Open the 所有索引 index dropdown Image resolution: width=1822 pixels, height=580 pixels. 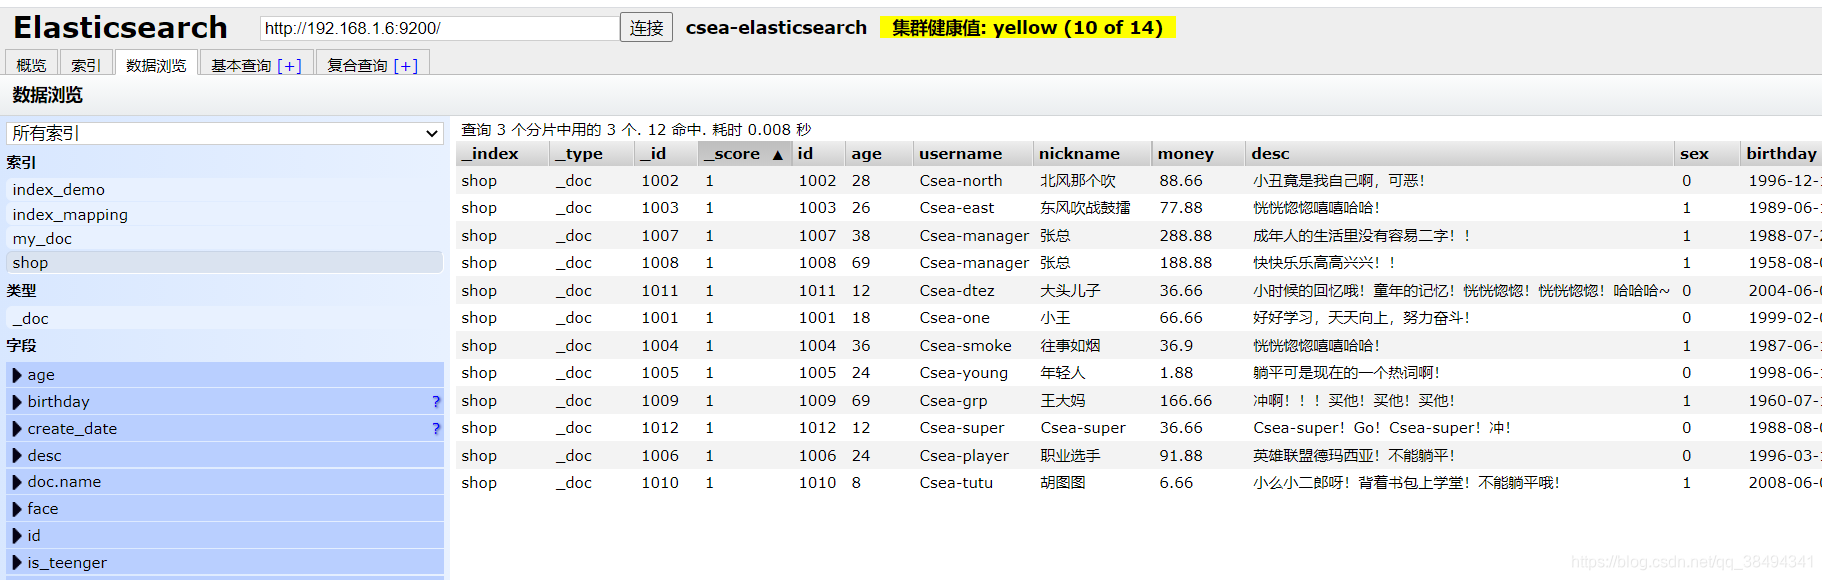click(225, 133)
